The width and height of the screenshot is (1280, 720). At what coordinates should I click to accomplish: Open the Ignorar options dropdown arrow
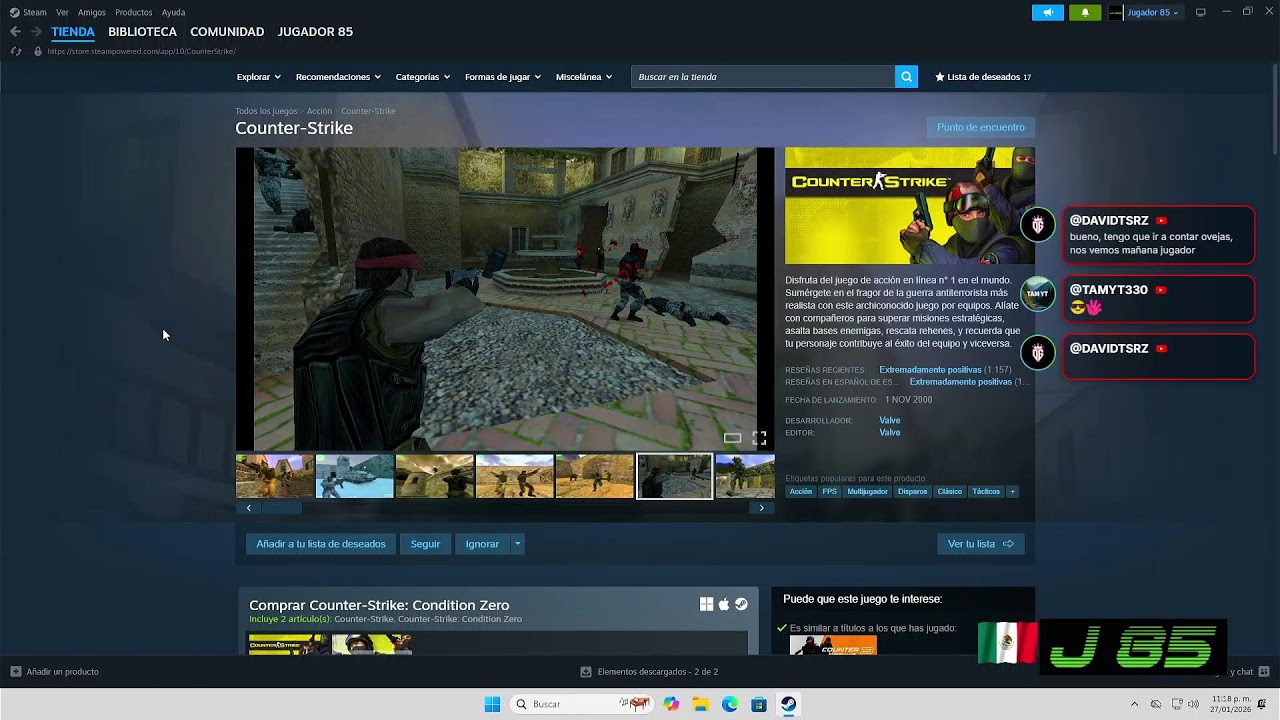[517, 544]
